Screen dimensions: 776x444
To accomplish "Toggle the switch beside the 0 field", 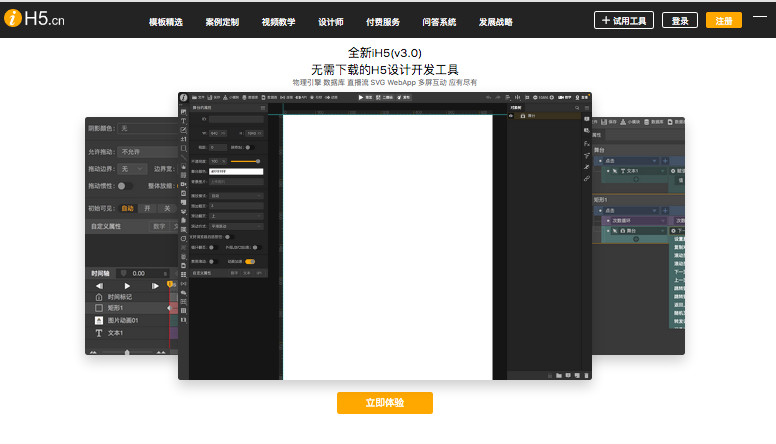I will coord(250,148).
